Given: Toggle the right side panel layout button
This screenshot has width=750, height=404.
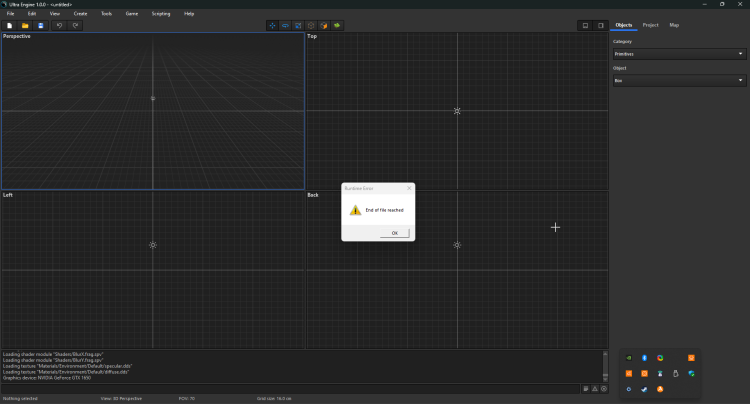Looking at the screenshot, I should 600,25.
